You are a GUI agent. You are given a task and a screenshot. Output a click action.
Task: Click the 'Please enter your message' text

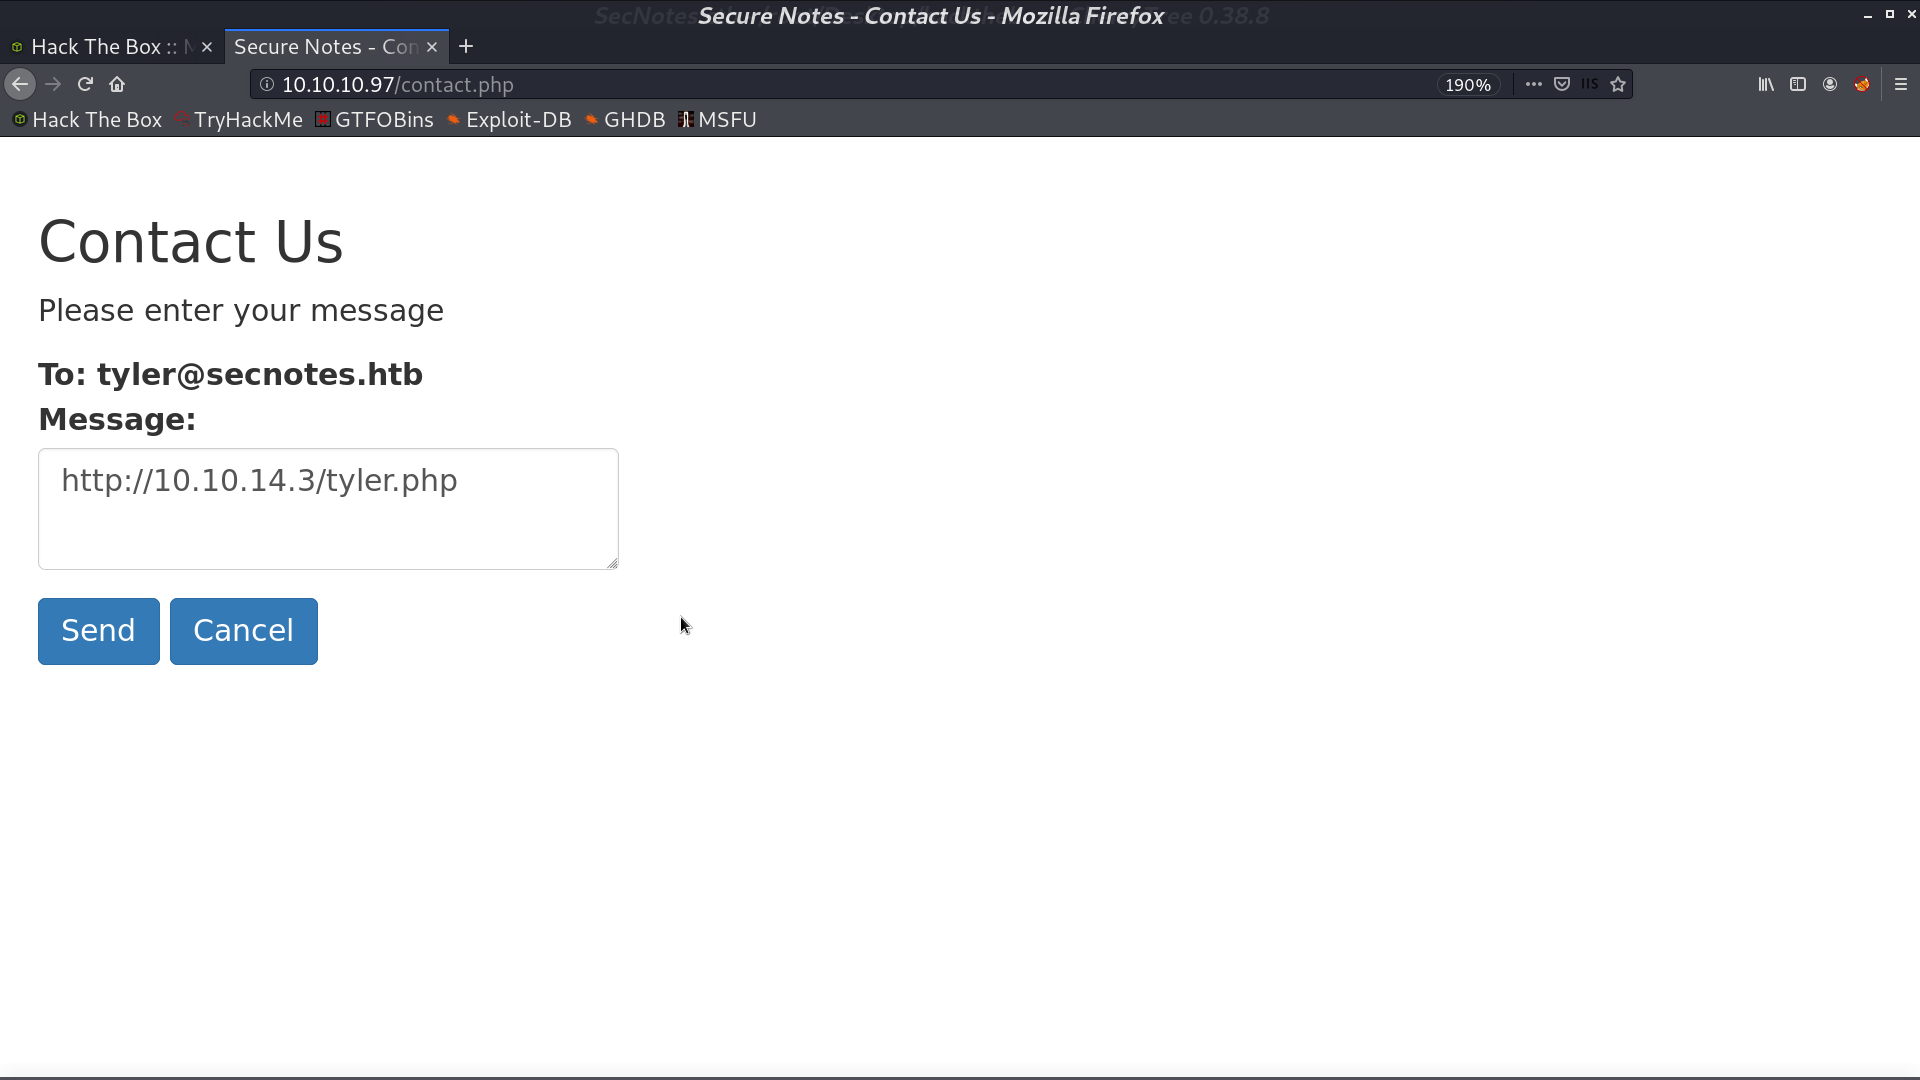tap(241, 311)
